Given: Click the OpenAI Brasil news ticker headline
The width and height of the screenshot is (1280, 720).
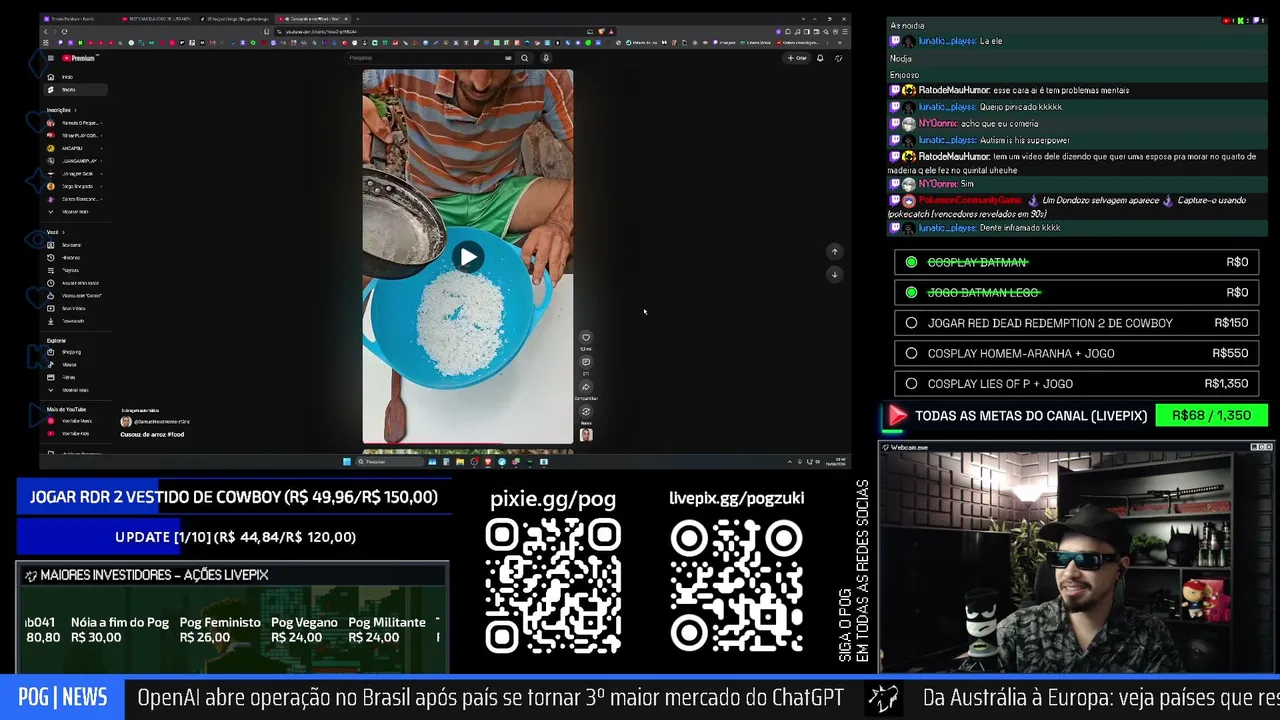Looking at the screenshot, I should (490, 697).
